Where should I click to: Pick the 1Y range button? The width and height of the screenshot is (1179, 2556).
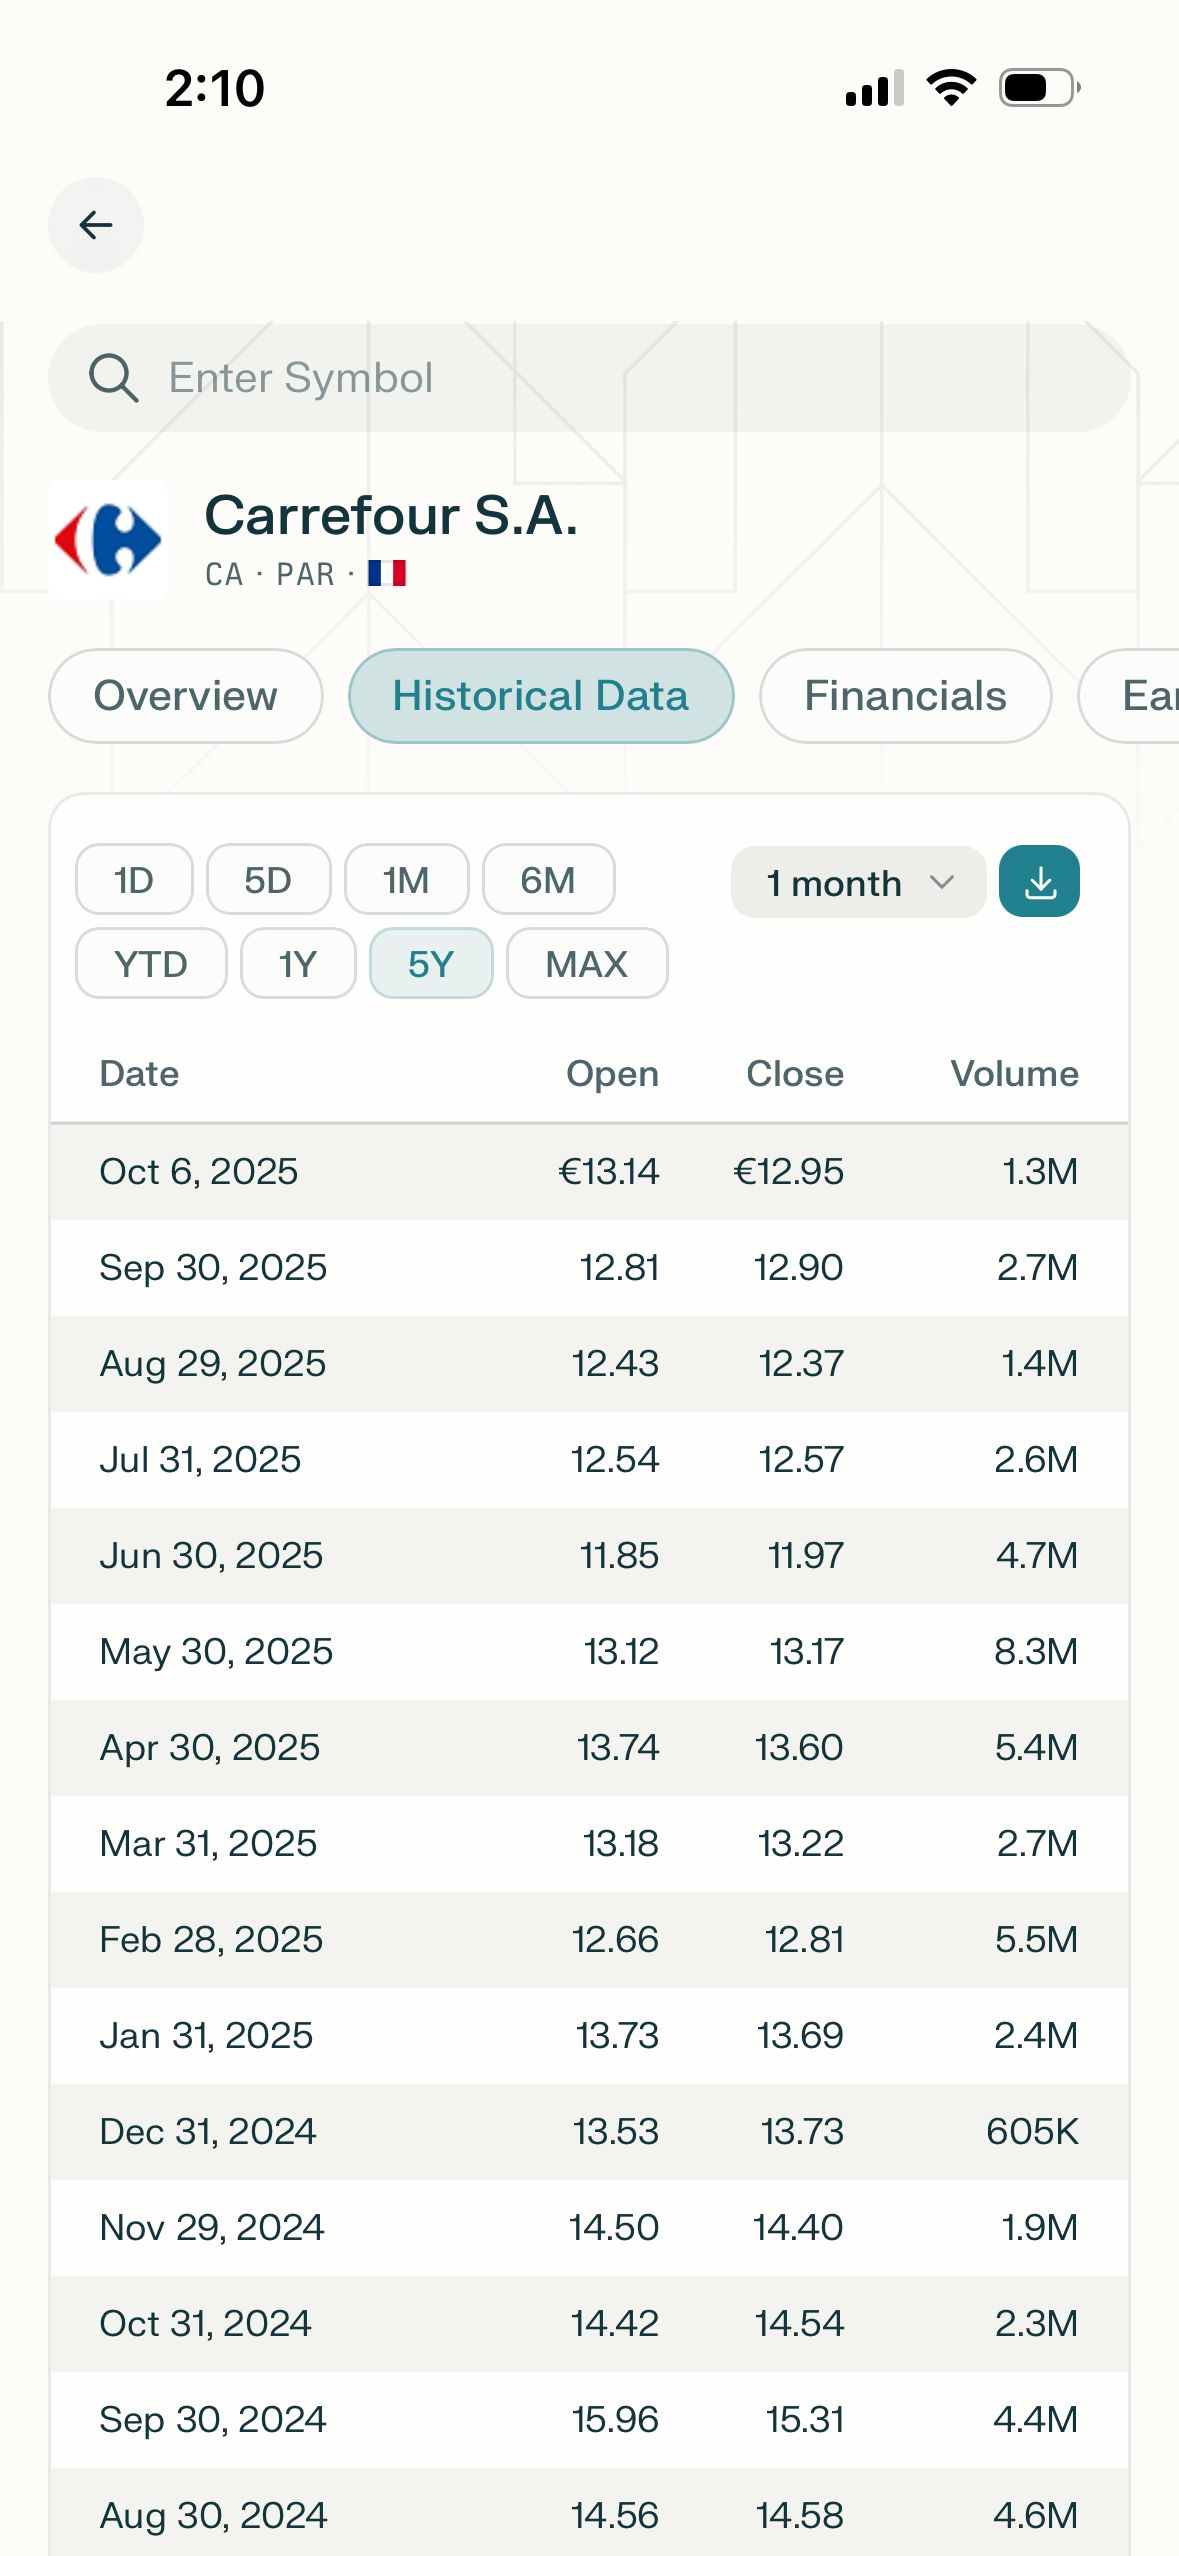[298, 964]
